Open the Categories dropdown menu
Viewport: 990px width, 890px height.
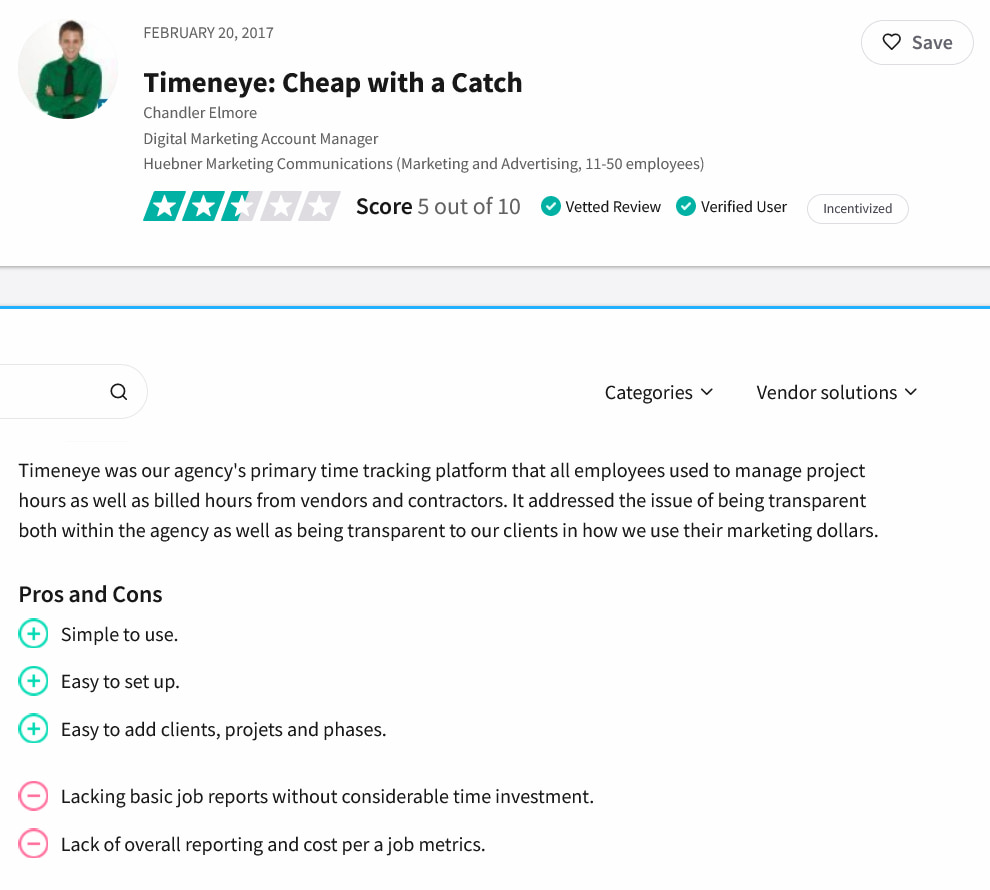tap(658, 392)
